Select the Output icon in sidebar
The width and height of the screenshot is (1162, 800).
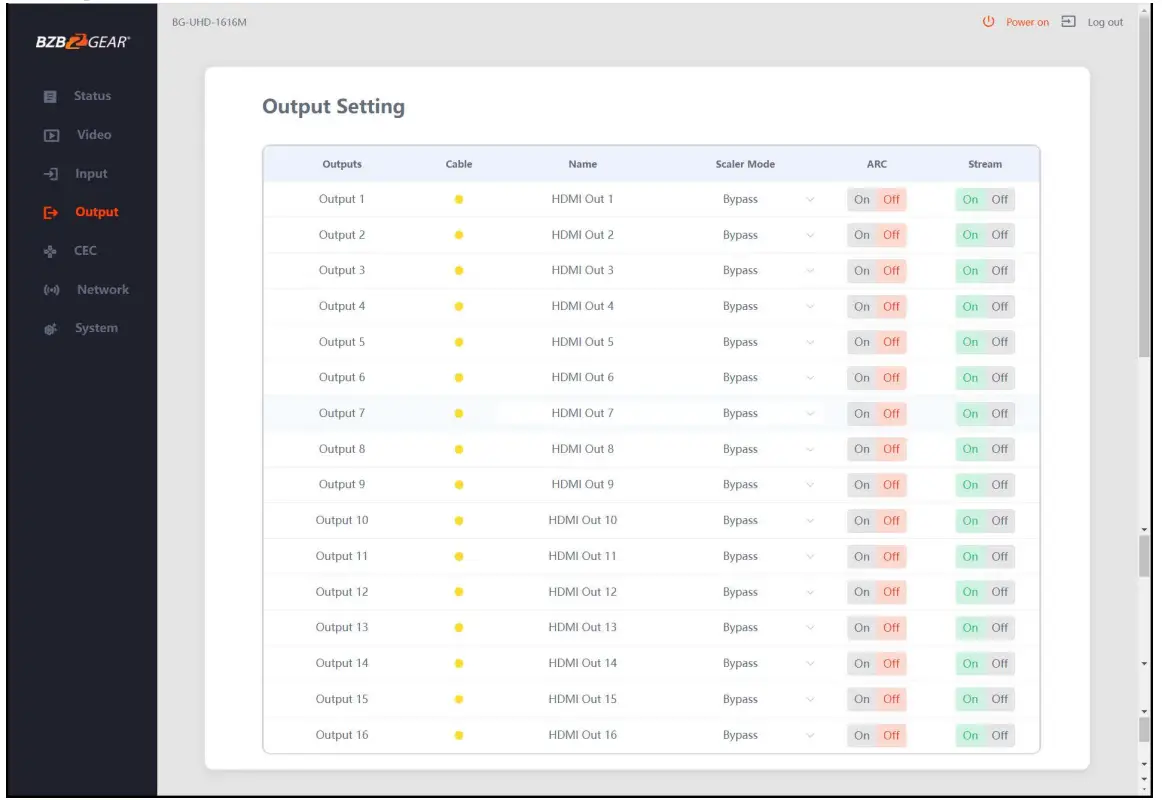coord(48,211)
